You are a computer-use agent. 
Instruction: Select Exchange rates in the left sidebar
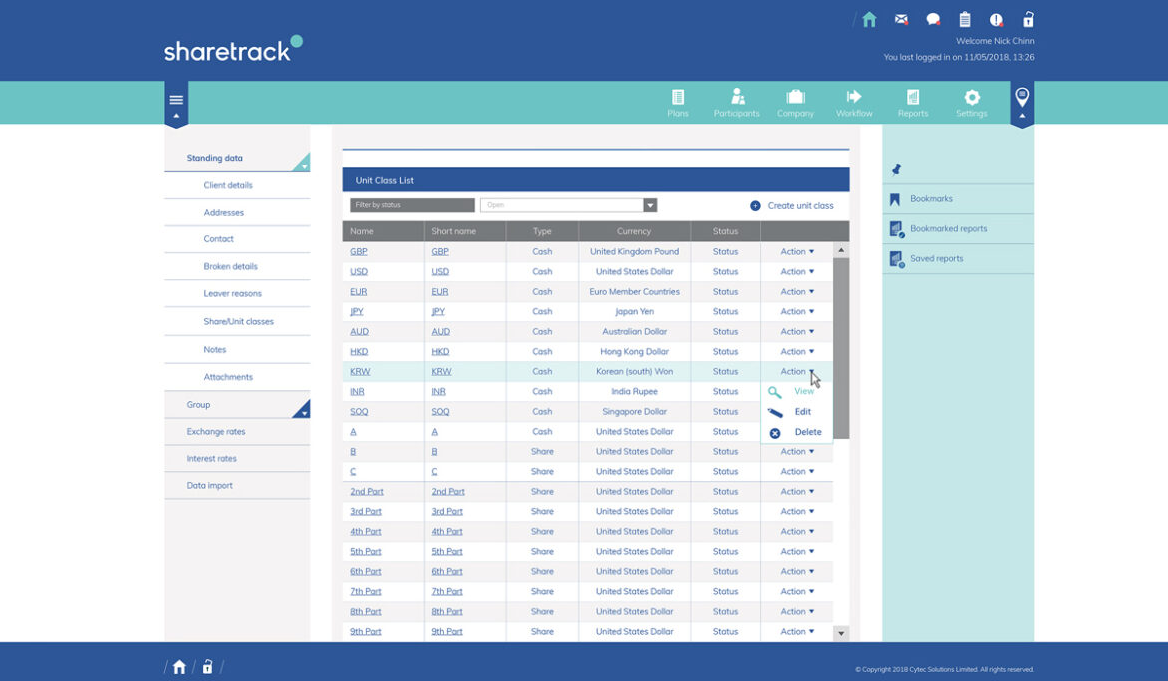coord(216,431)
